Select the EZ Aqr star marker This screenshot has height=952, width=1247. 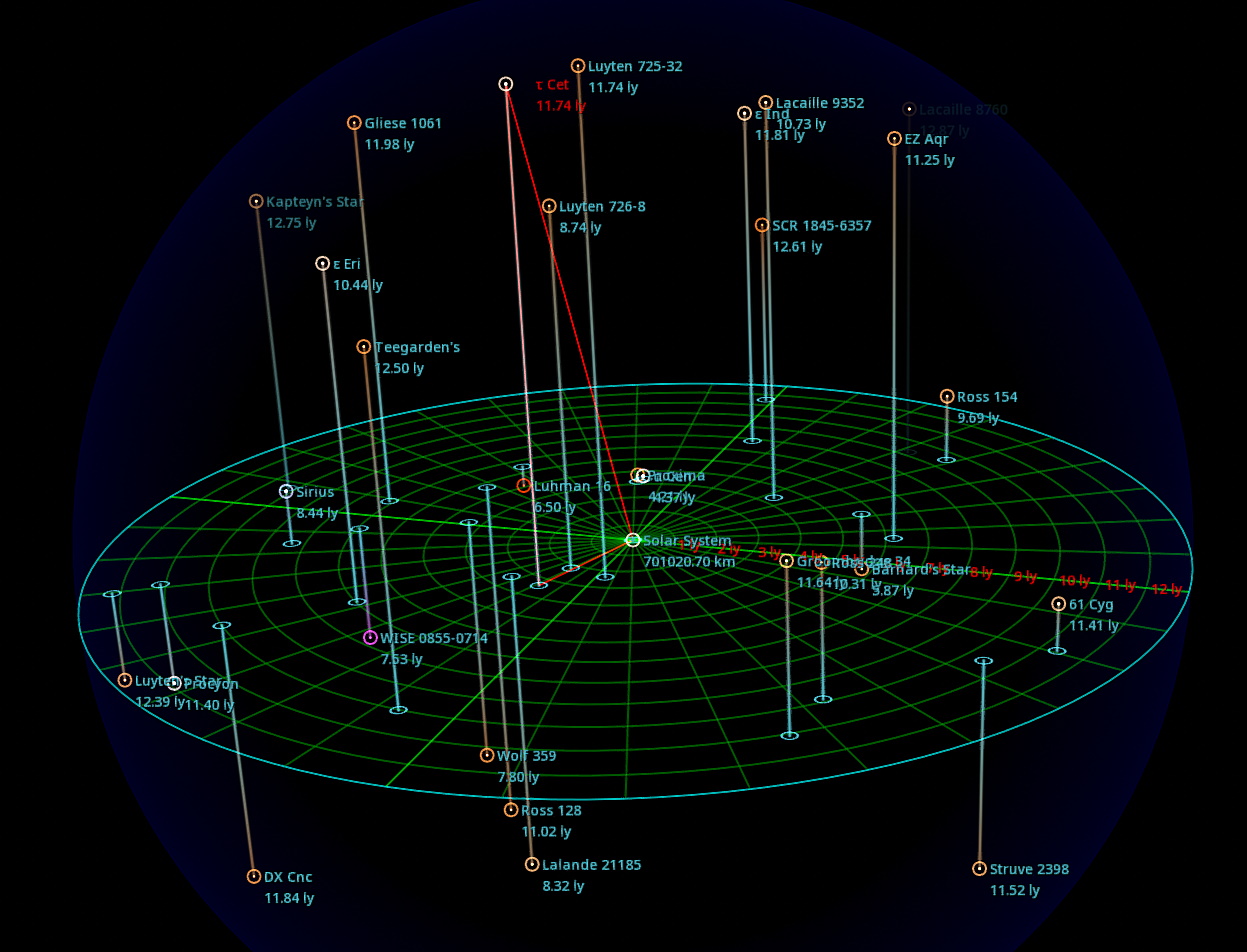click(895, 139)
